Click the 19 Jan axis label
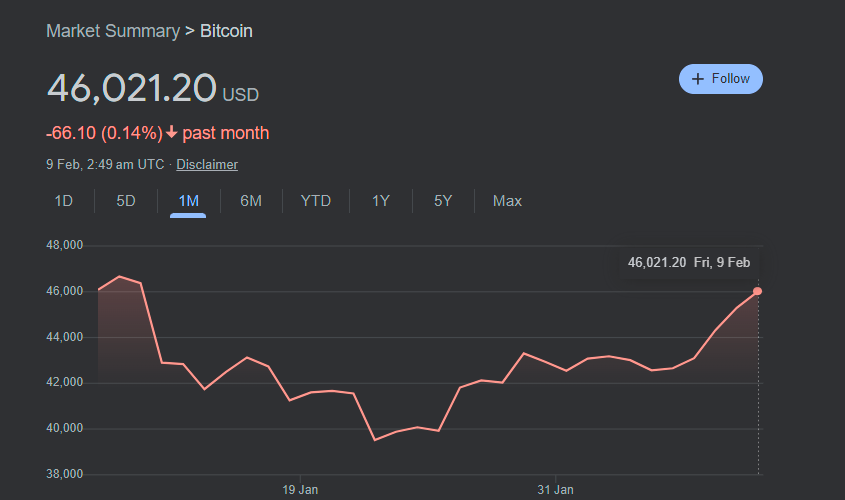Screen dimensions: 845x500 300,490
